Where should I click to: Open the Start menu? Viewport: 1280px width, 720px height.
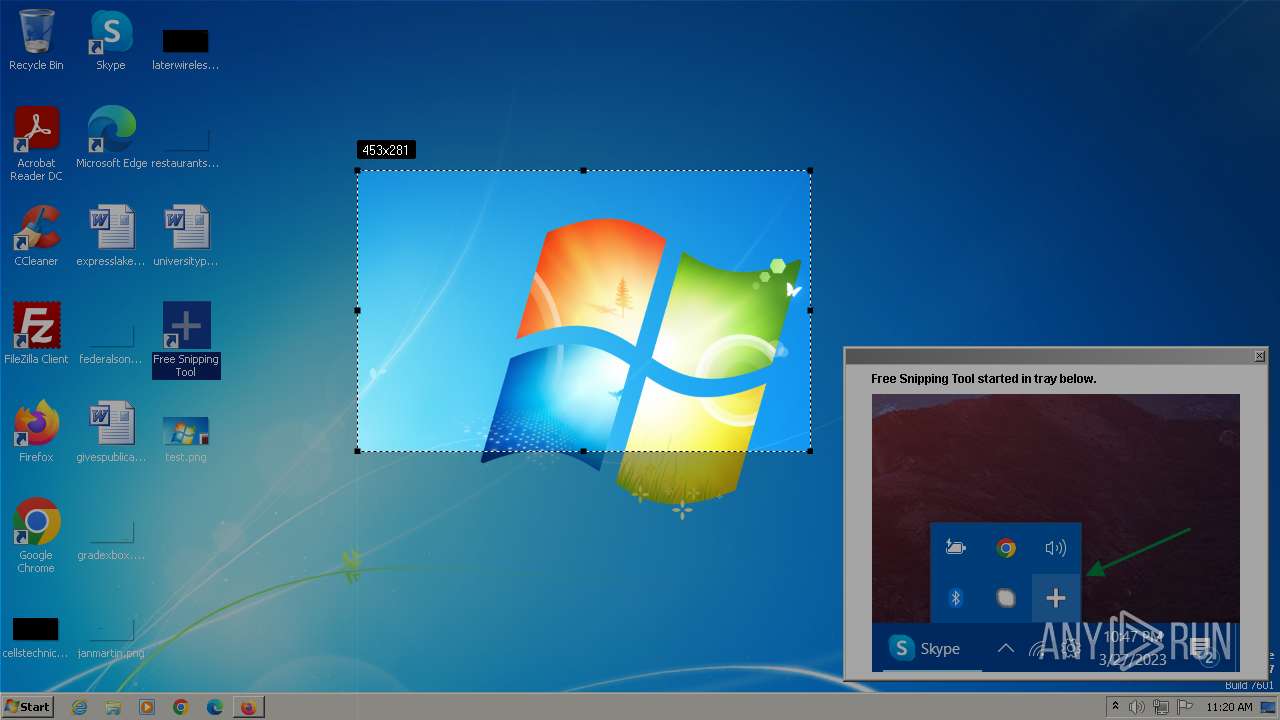pos(28,707)
